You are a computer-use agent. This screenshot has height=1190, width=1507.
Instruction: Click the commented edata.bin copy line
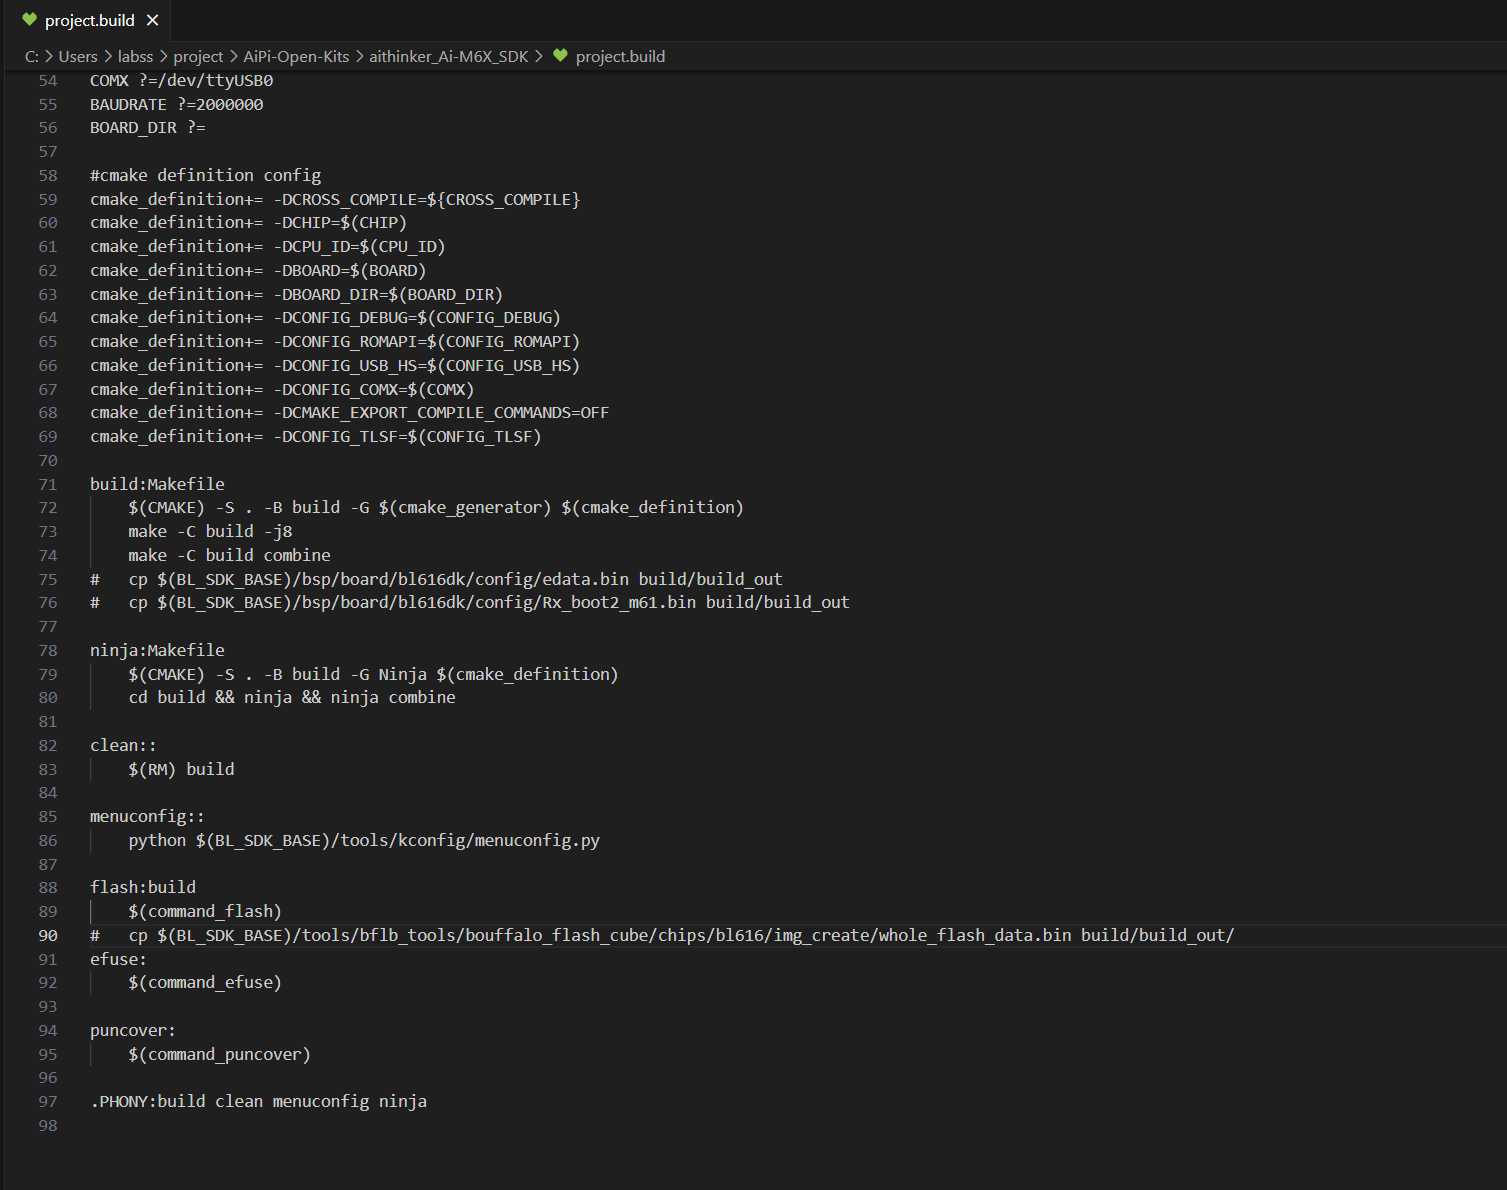click(436, 580)
